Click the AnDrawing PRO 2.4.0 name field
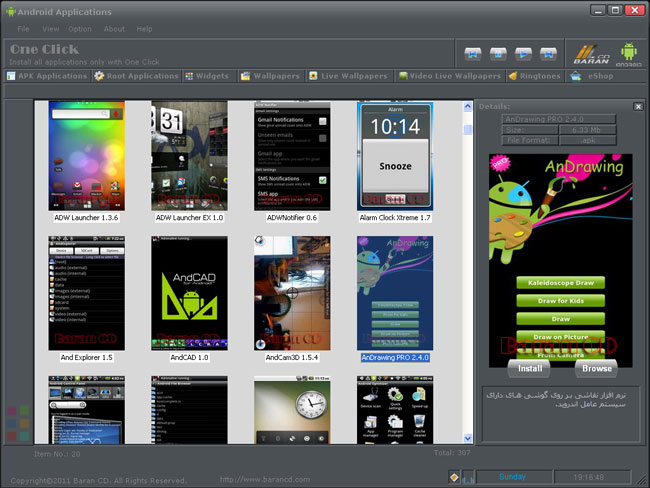Image resolution: width=650 pixels, height=488 pixels. click(x=558, y=119)
